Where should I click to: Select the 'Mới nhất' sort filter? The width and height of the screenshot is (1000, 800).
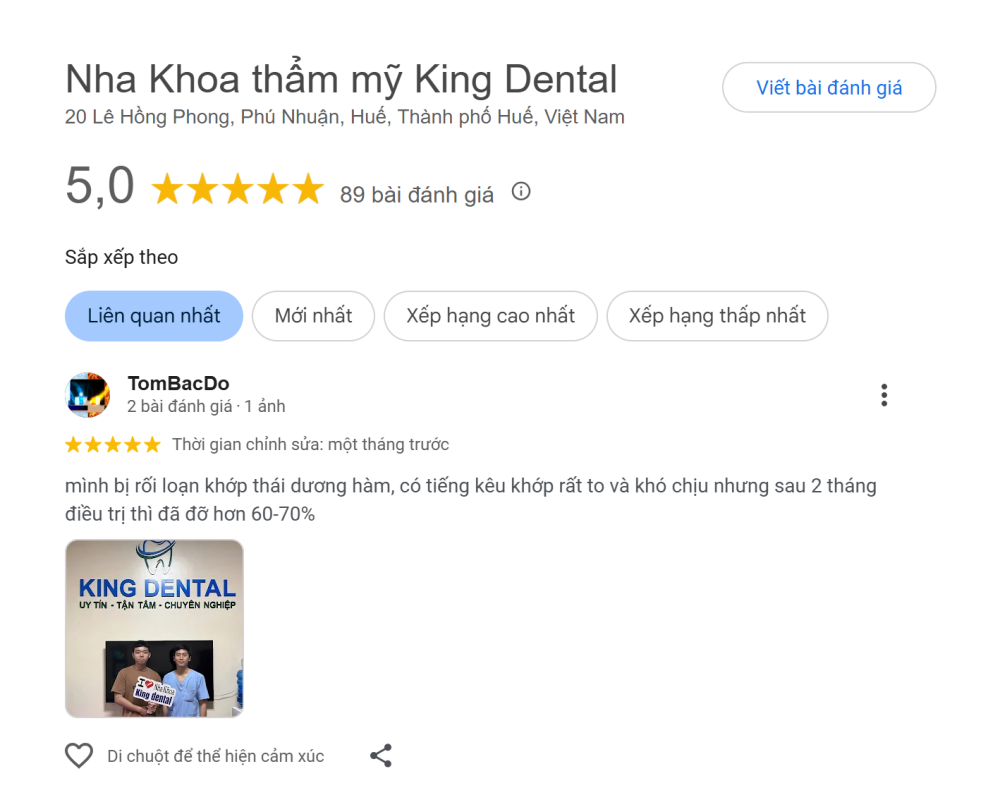313,315
